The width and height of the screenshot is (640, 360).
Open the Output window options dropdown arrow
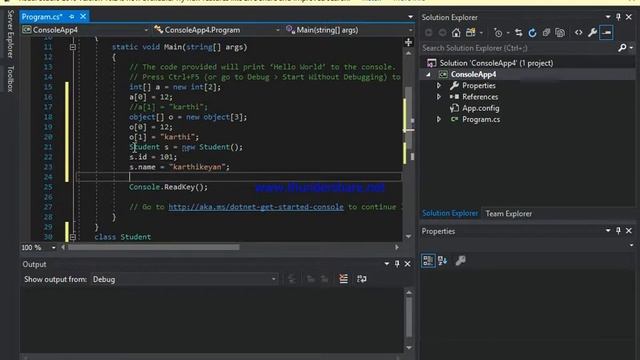(387, 264)
